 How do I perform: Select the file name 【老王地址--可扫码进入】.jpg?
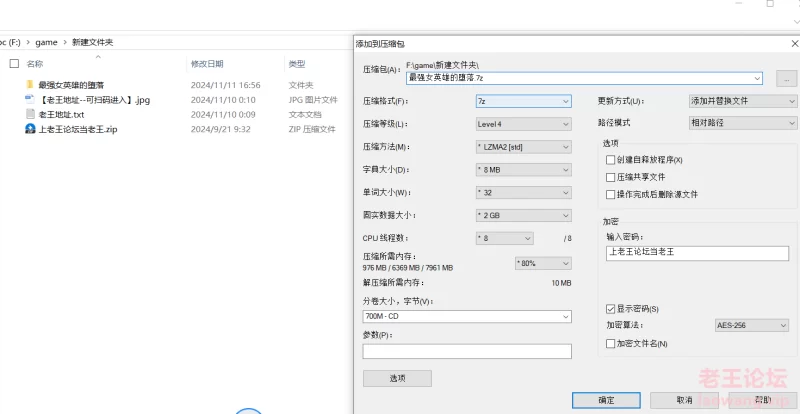(x=94, y=100)
